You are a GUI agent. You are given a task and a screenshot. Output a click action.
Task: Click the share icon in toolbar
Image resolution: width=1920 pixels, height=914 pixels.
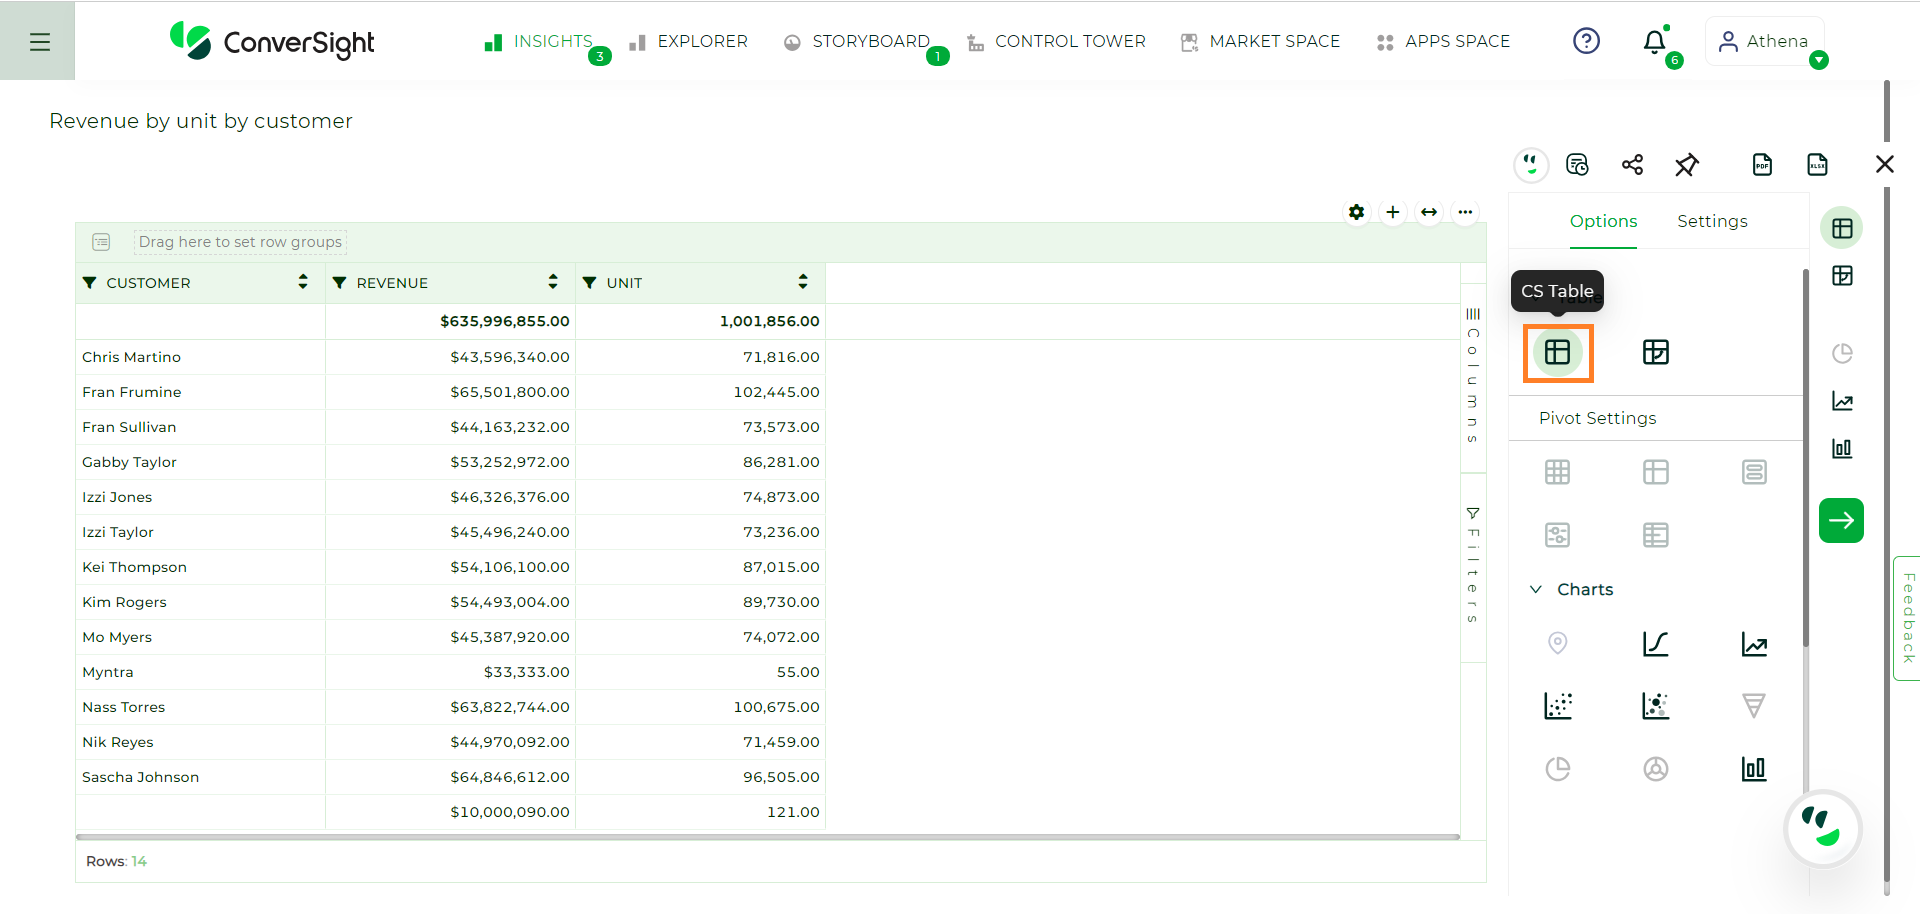click(1632, 165)
